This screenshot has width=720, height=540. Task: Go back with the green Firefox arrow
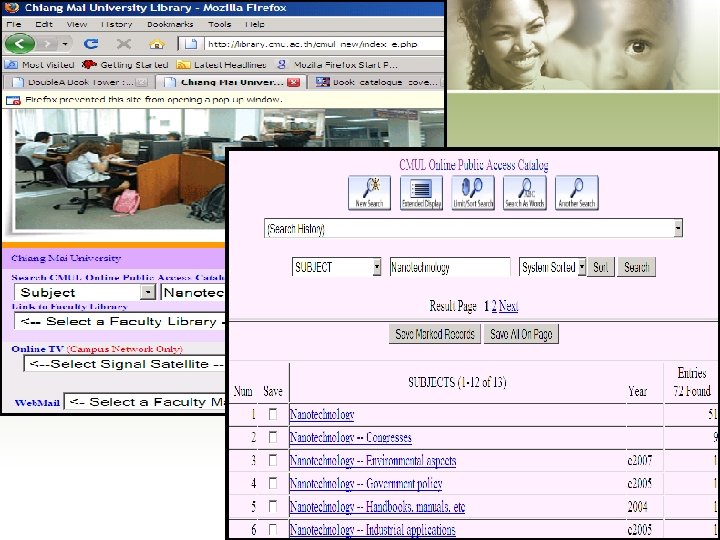19,44
